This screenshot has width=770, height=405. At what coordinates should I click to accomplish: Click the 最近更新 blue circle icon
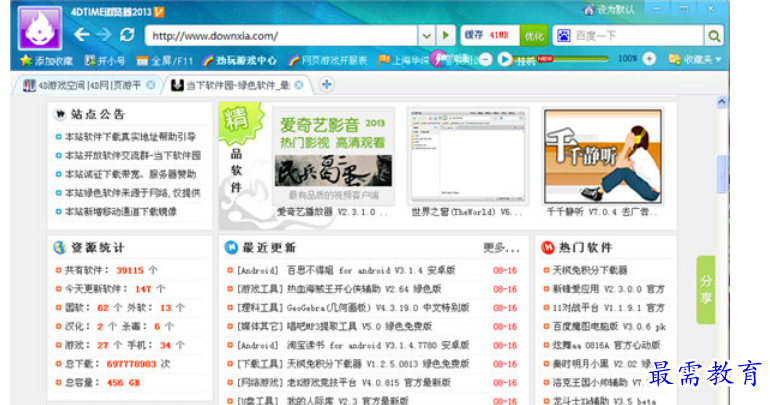(x=231, y=247)
